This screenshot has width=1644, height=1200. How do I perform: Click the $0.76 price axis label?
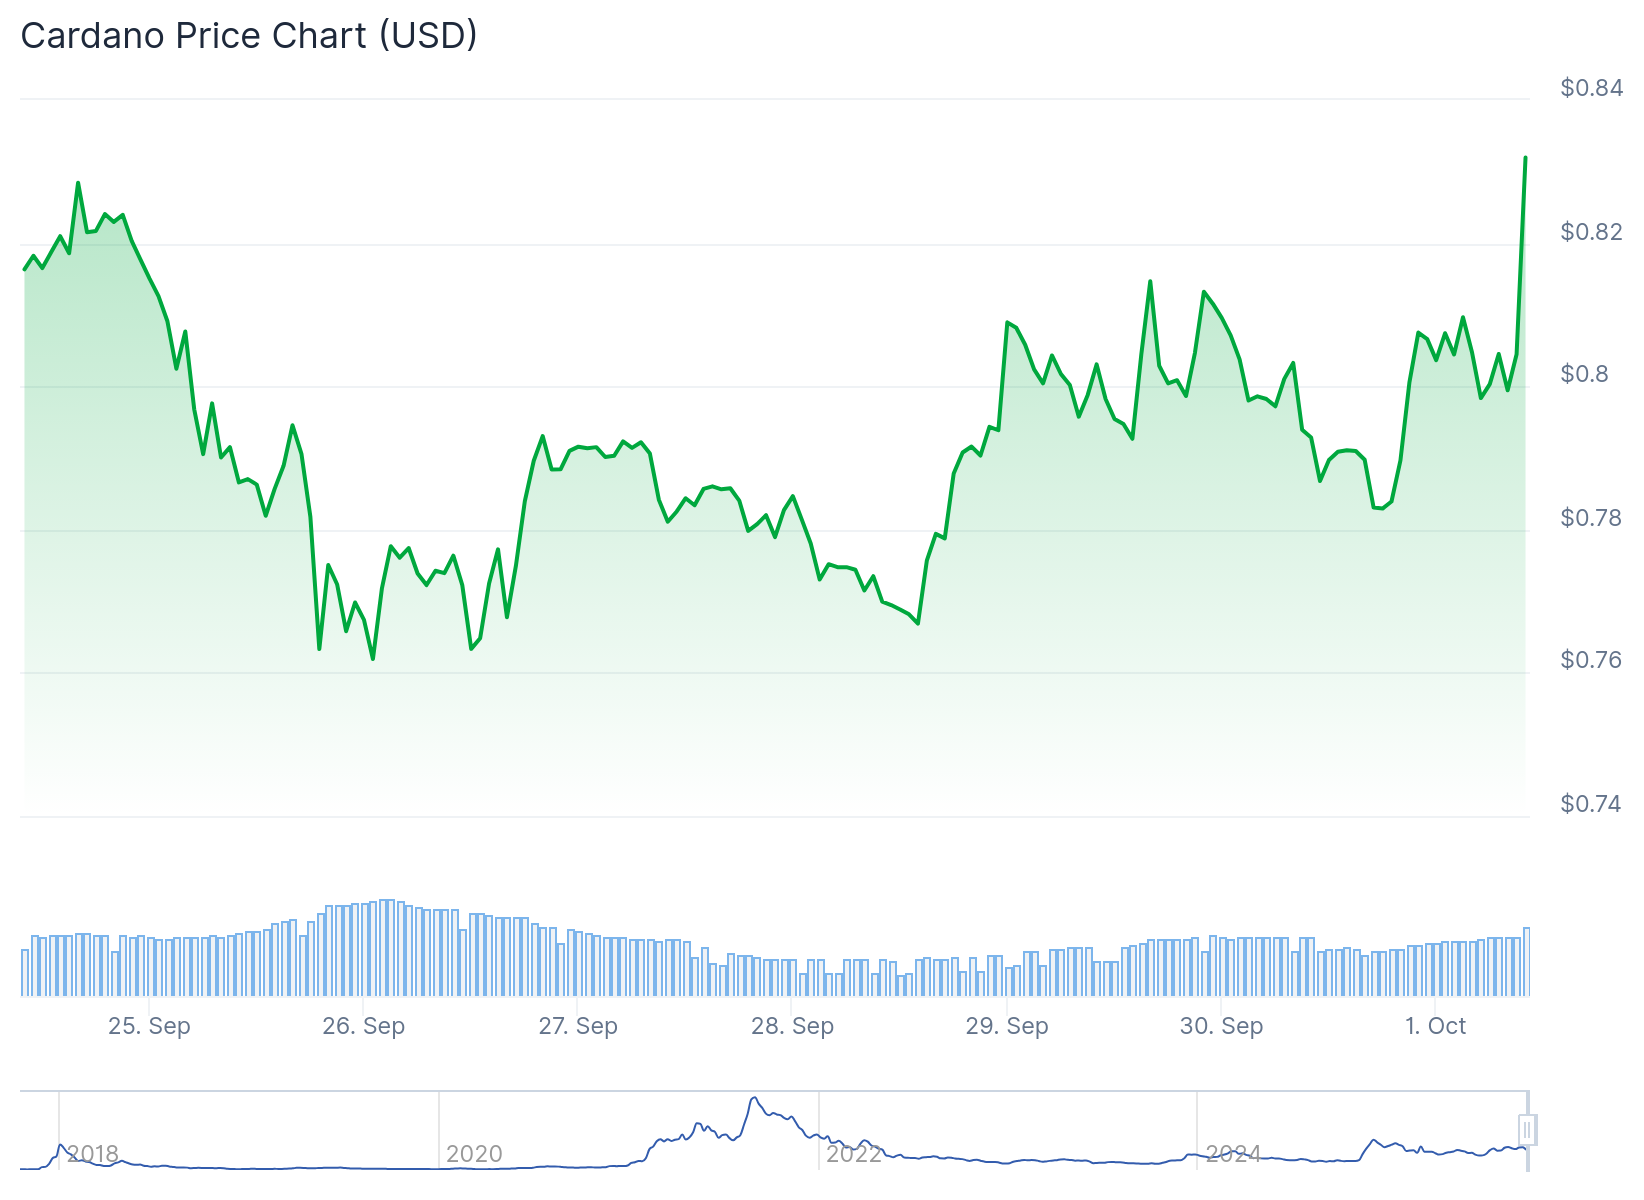pos(1591,660)
